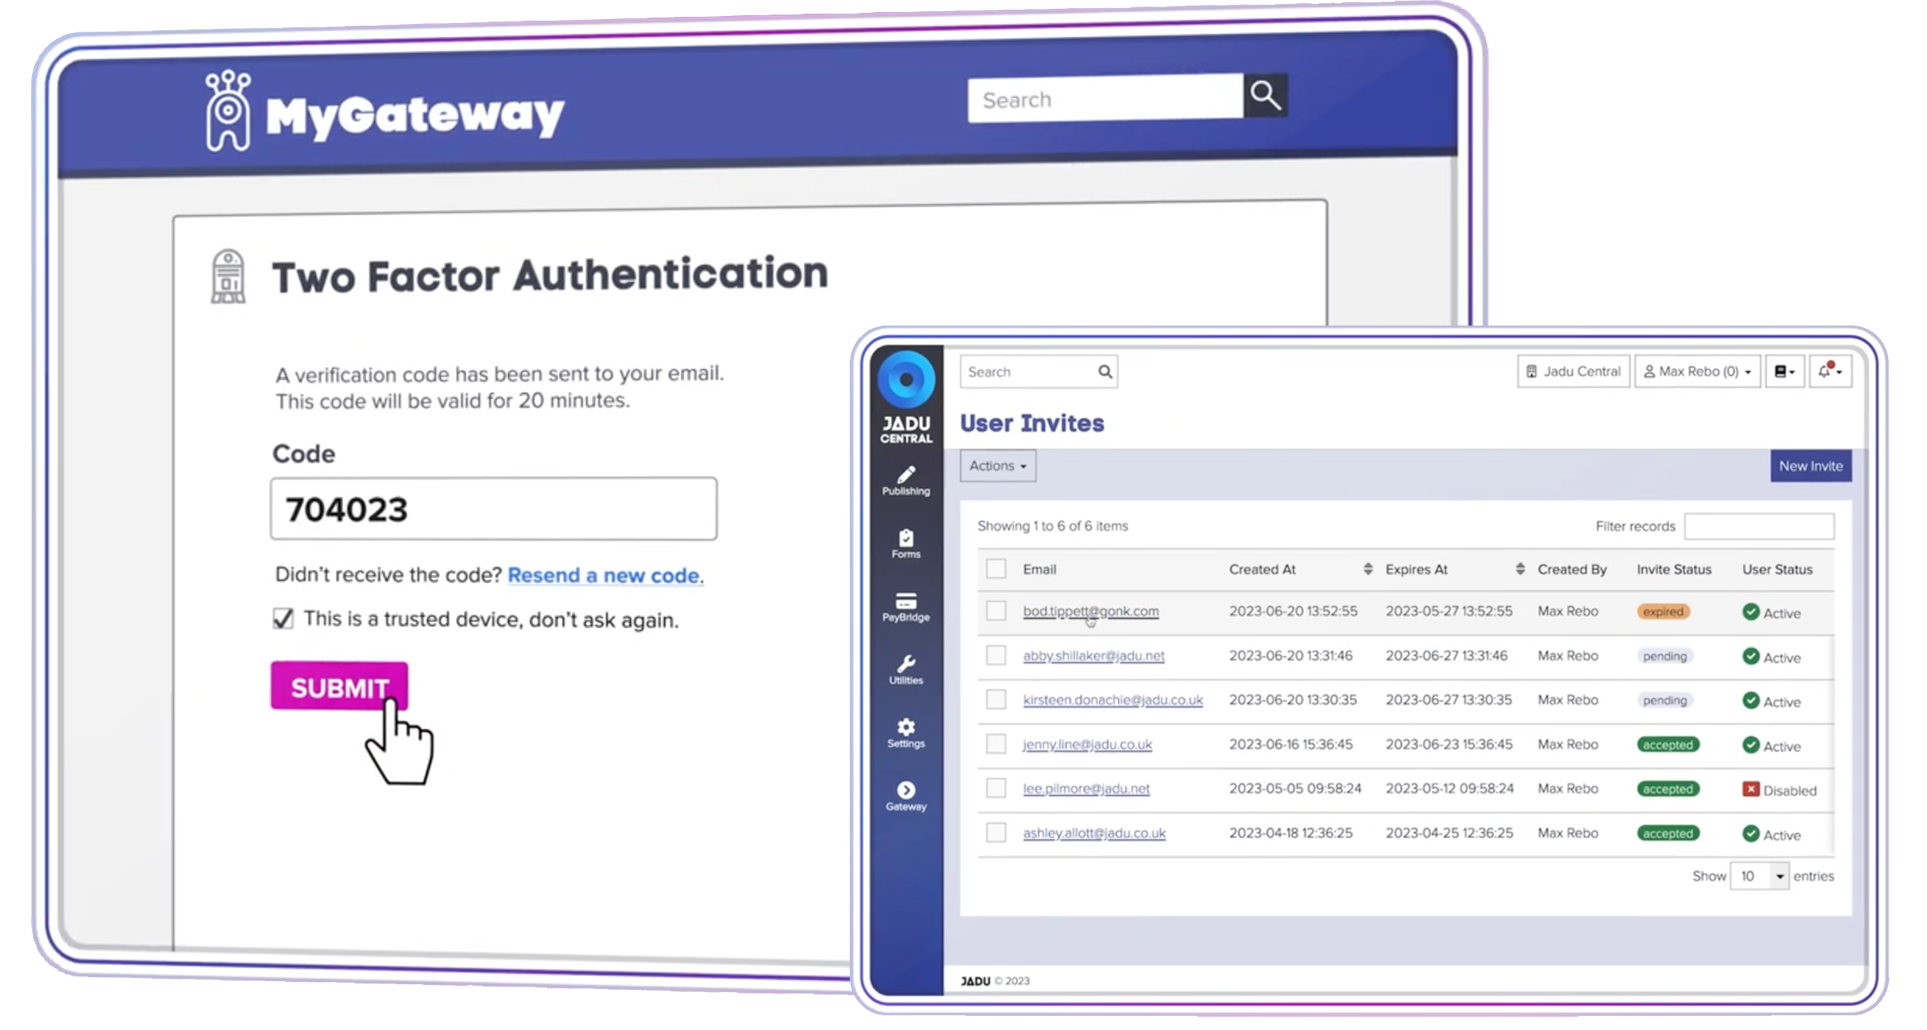This screenshot has height=1030, width=1927.
Task: Open Gateway in the Jadu sidebar
Action: pyautogui.click(x=905, y=796)
